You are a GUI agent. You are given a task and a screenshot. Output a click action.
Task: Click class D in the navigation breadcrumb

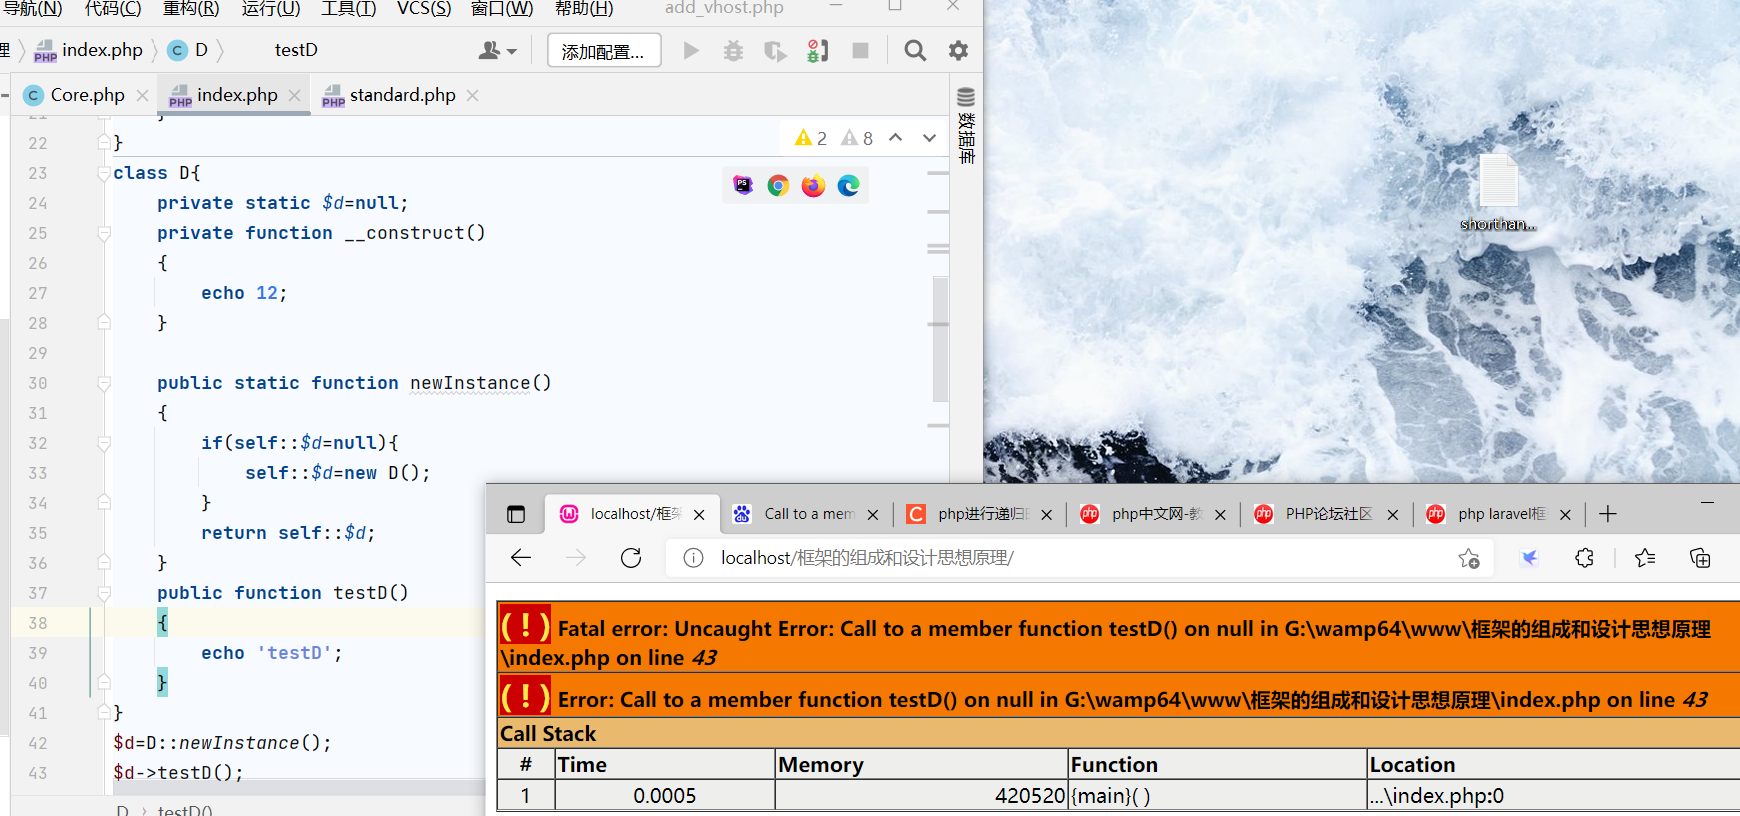coord(189,50)
